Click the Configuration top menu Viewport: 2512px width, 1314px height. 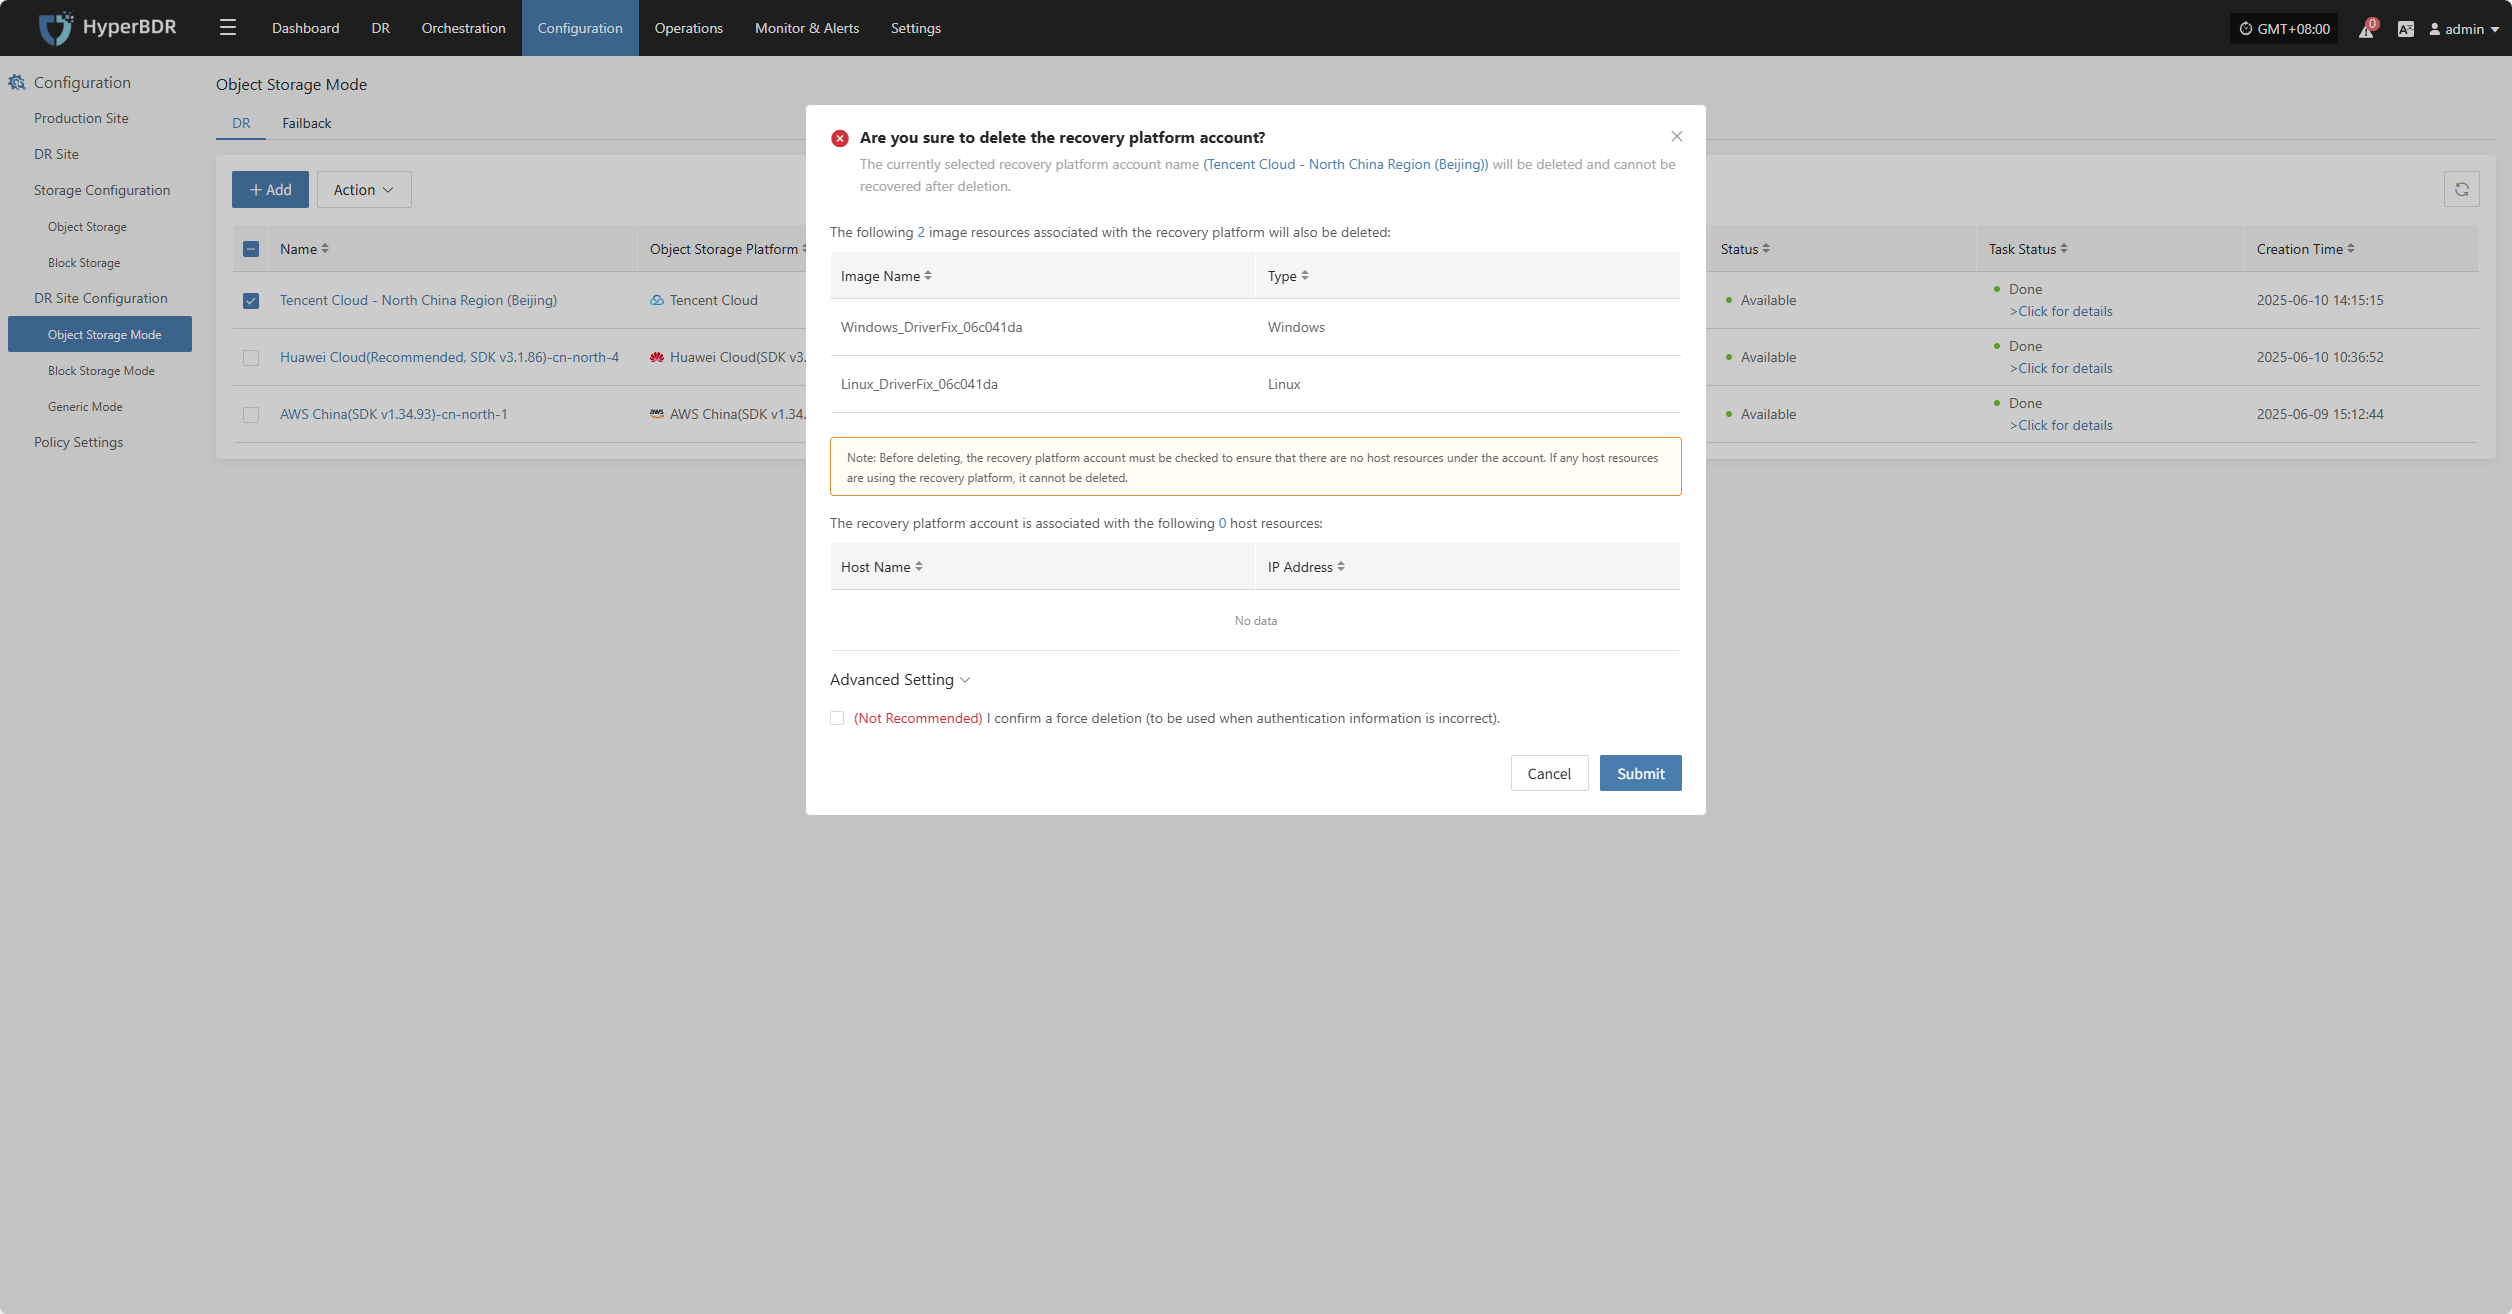580,28
